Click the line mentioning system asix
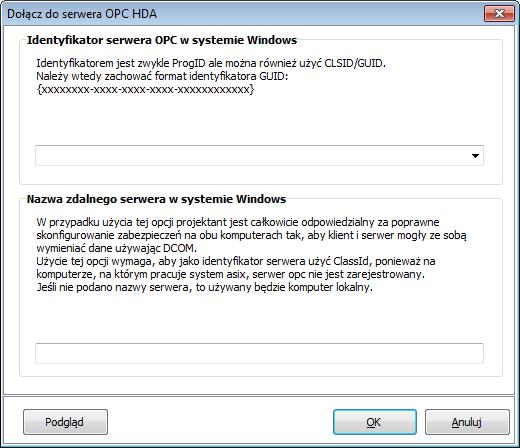The image size is (520, 448). (x=231, y=274)
